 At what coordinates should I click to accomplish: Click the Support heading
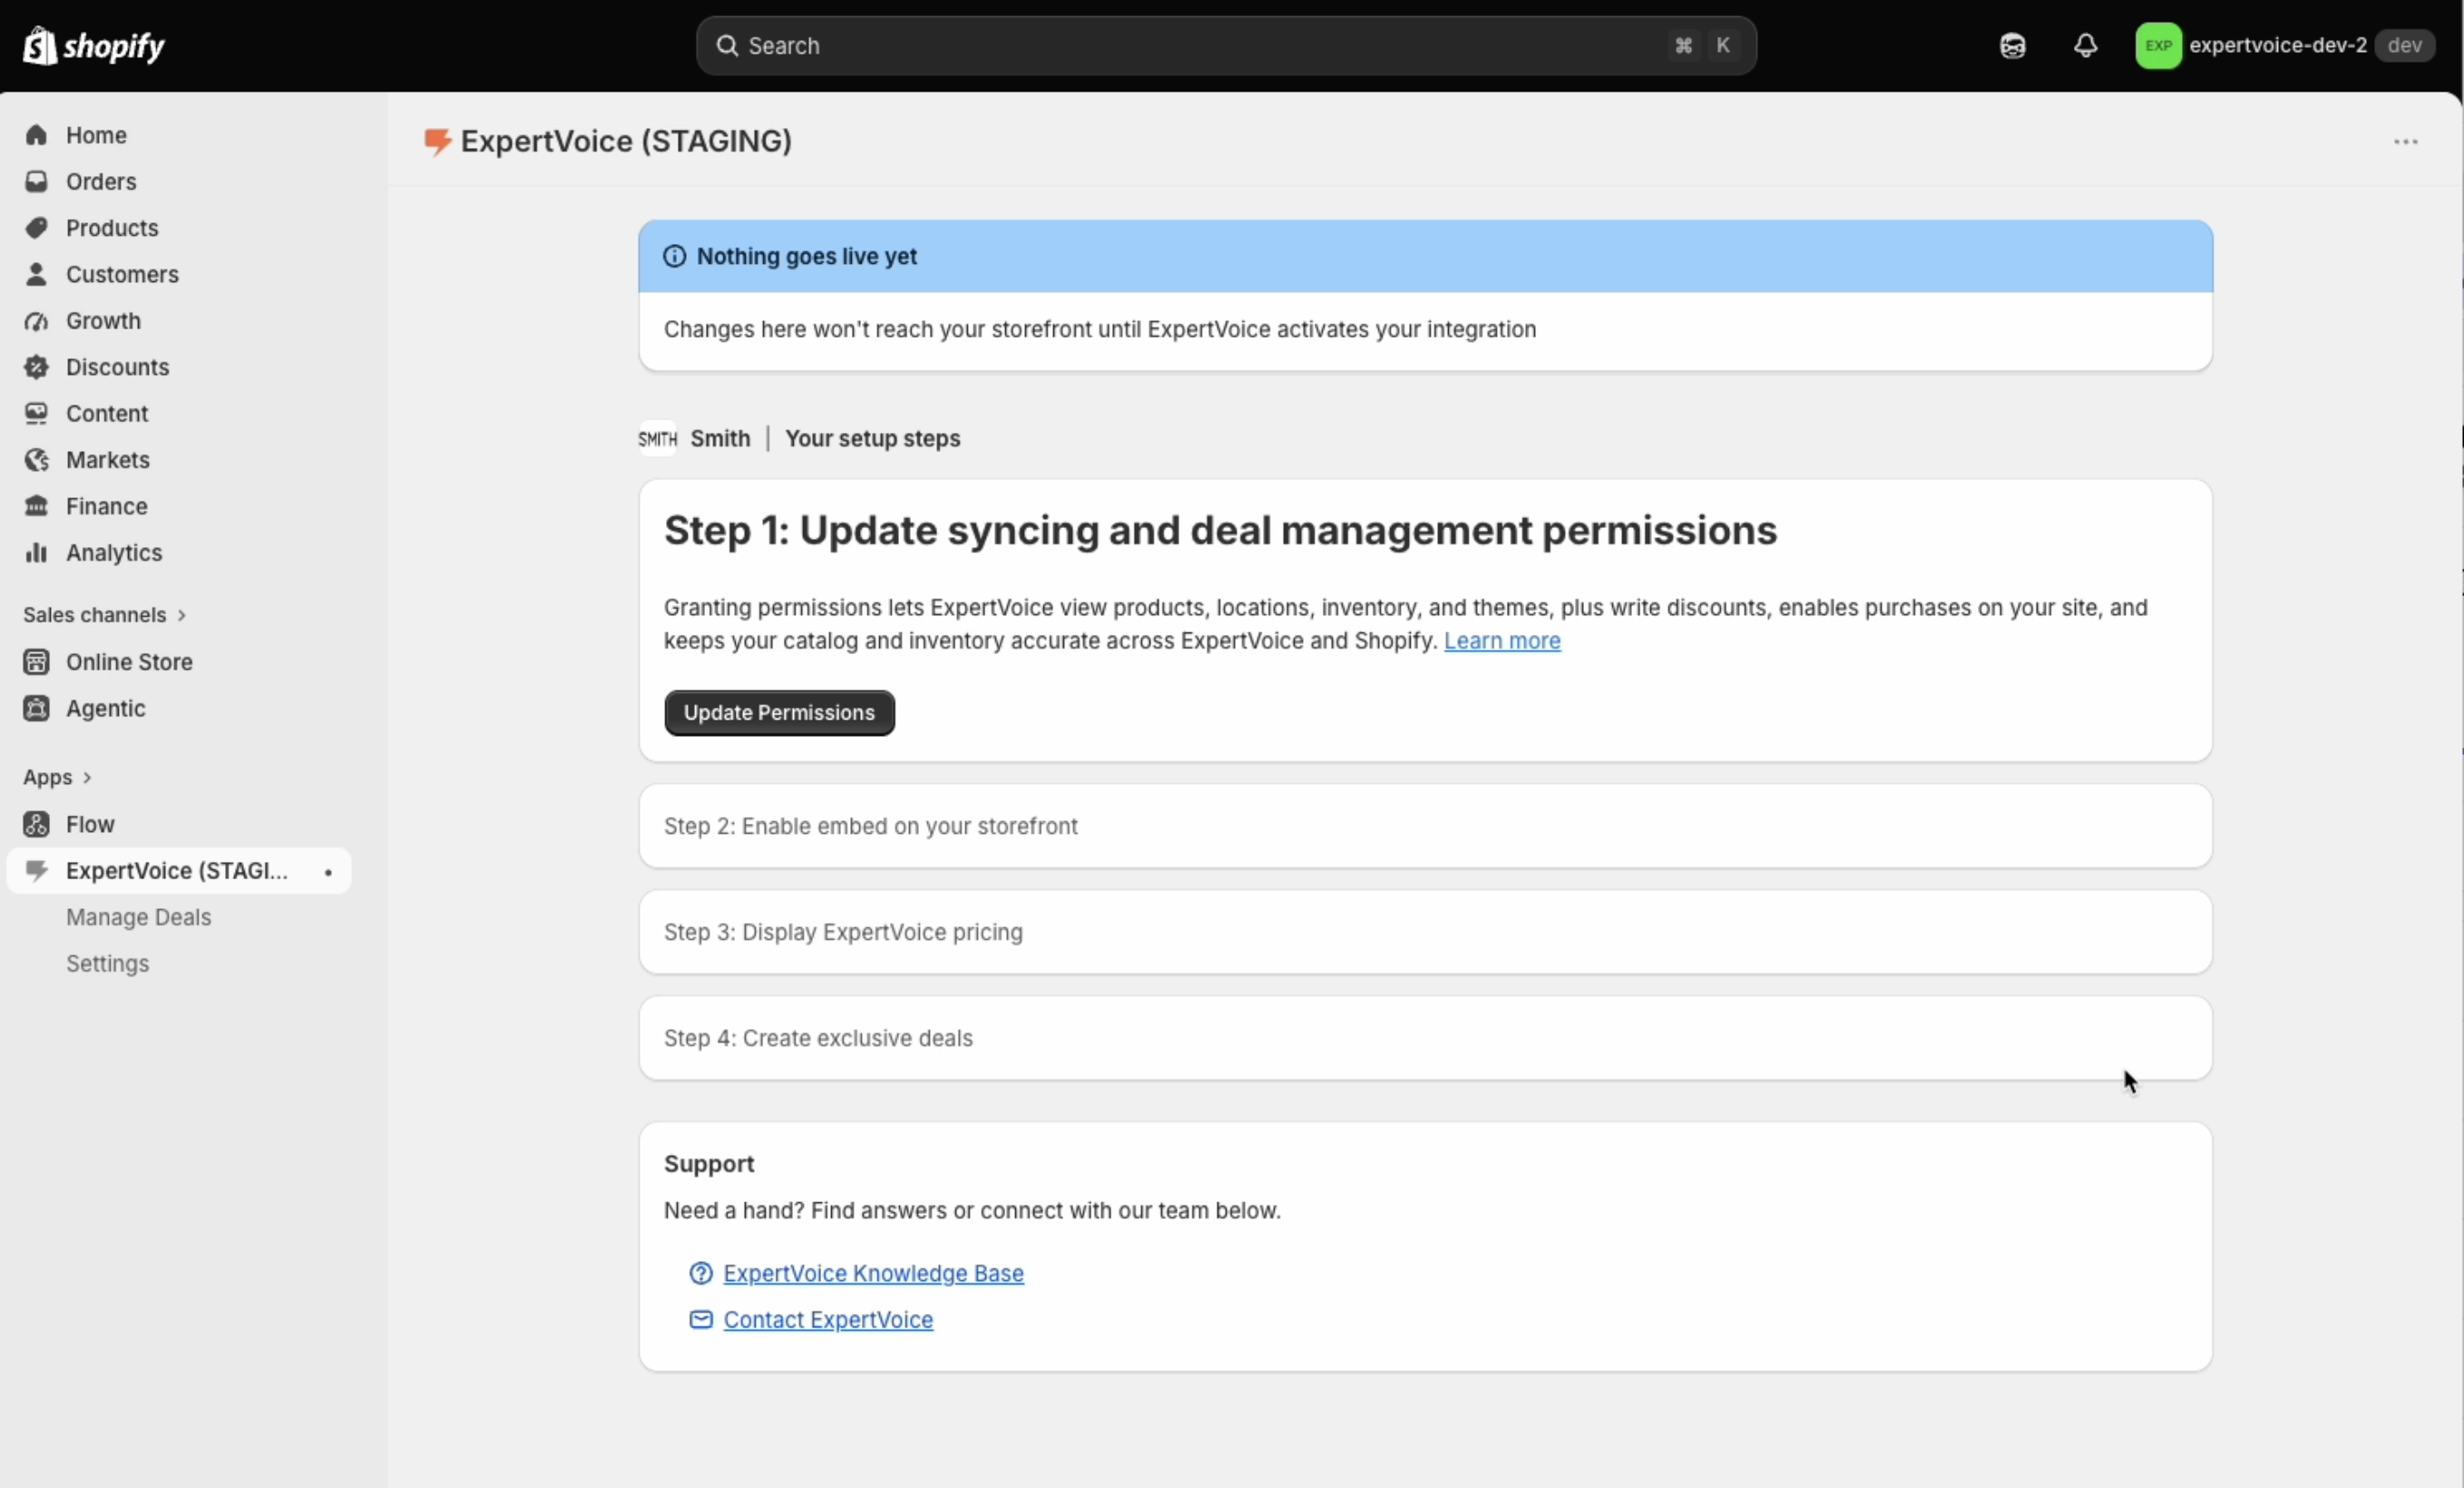tap(709, 1164)
